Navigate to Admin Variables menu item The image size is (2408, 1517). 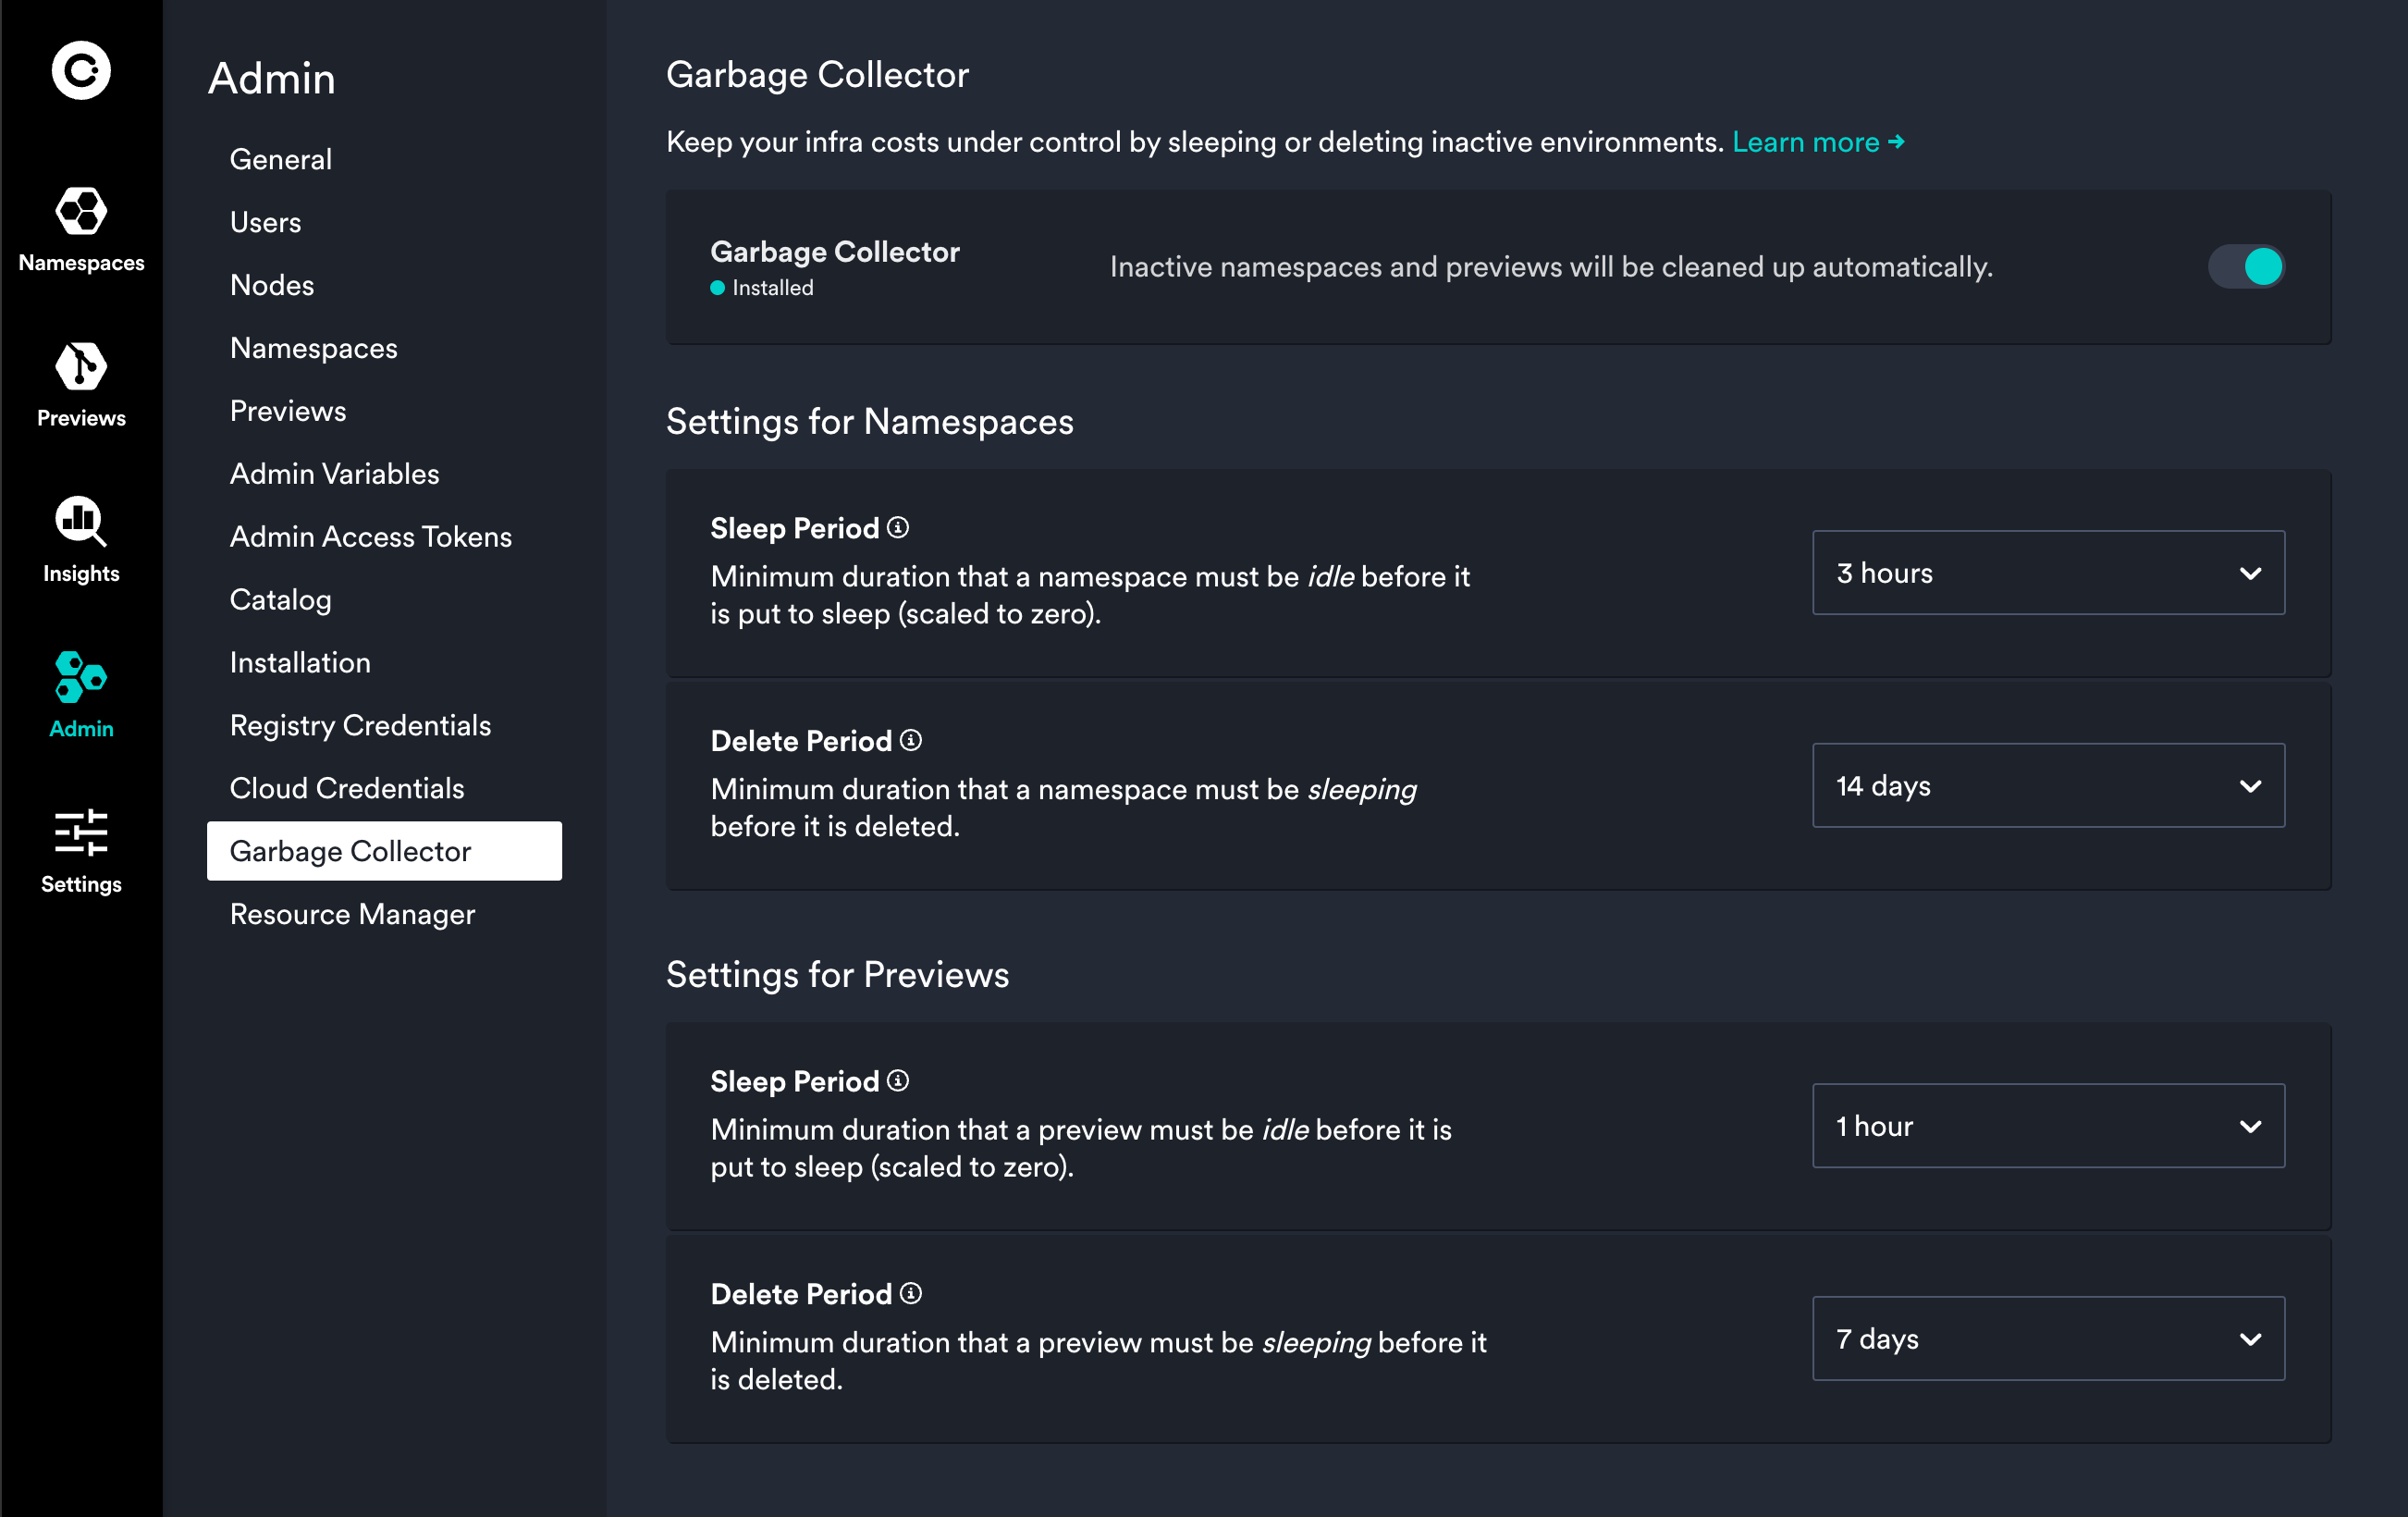tap(336, 474)
